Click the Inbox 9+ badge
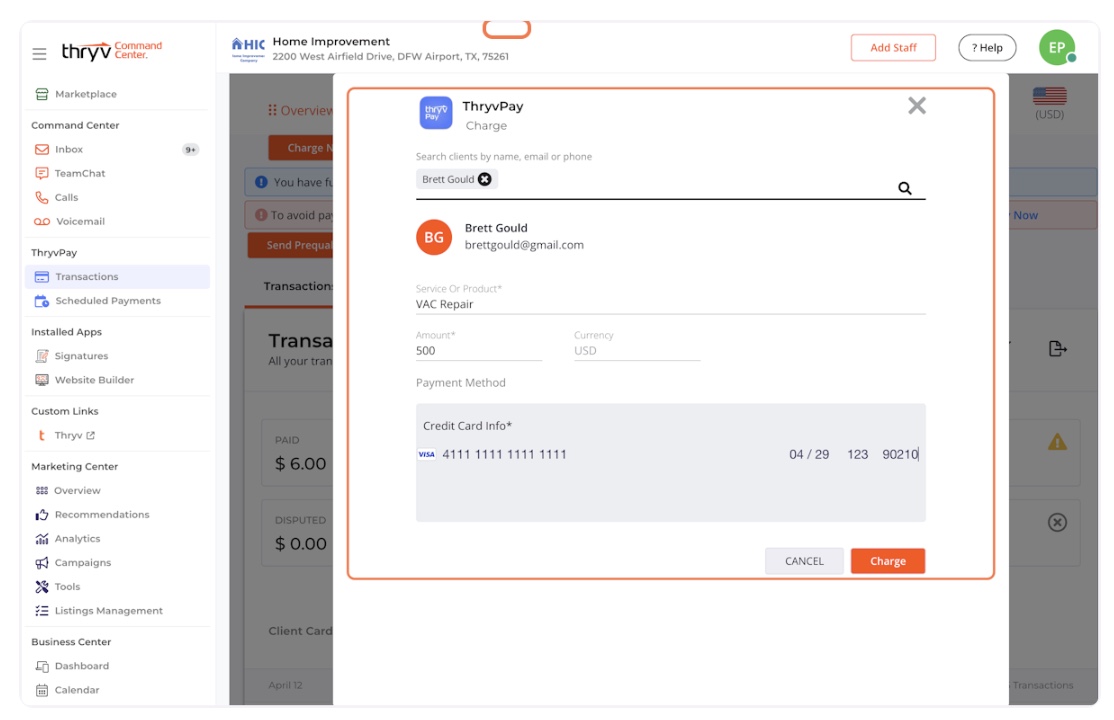This screenshot has width=1114, height=720. [x=190, y=149]
